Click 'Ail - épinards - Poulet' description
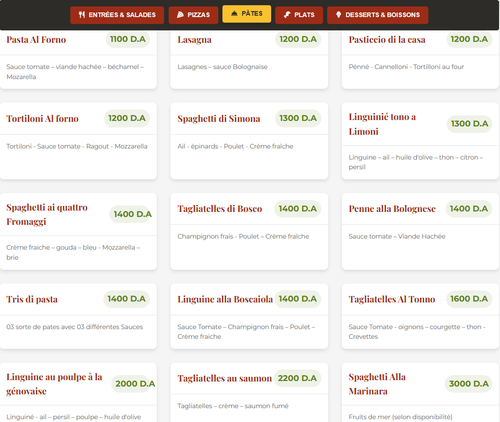500x422 pixels. [235, 146]
